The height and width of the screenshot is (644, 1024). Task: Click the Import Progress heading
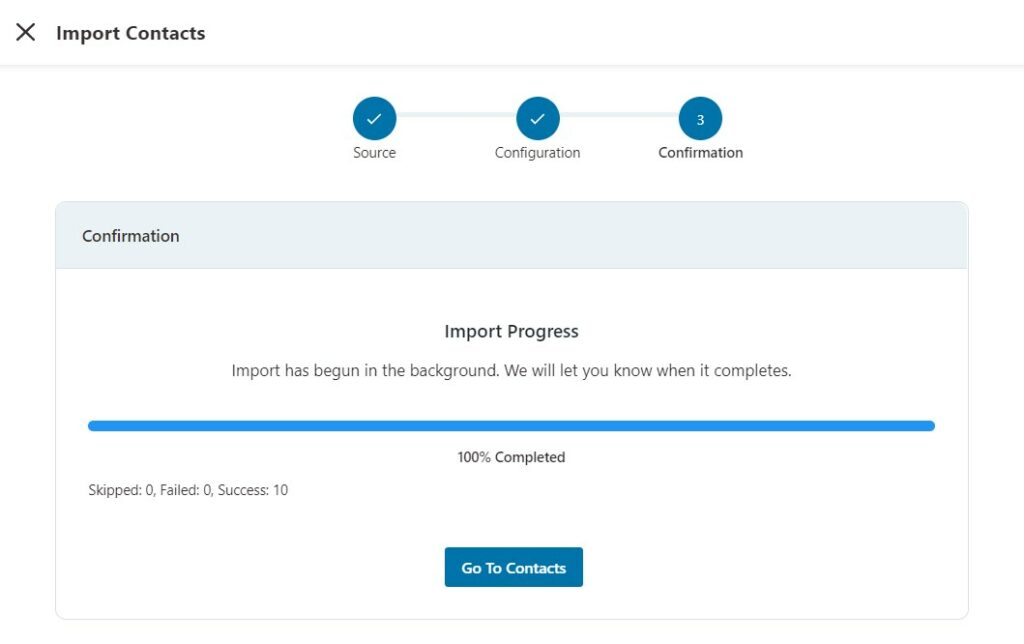(x=511, y=331)
